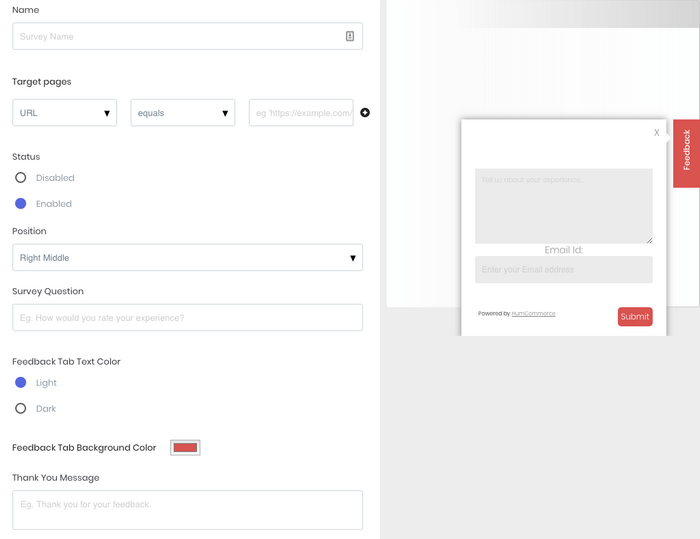700x539 pixels.
Task: Add another target page rule with plus icon
Action: tap(365, 113)
